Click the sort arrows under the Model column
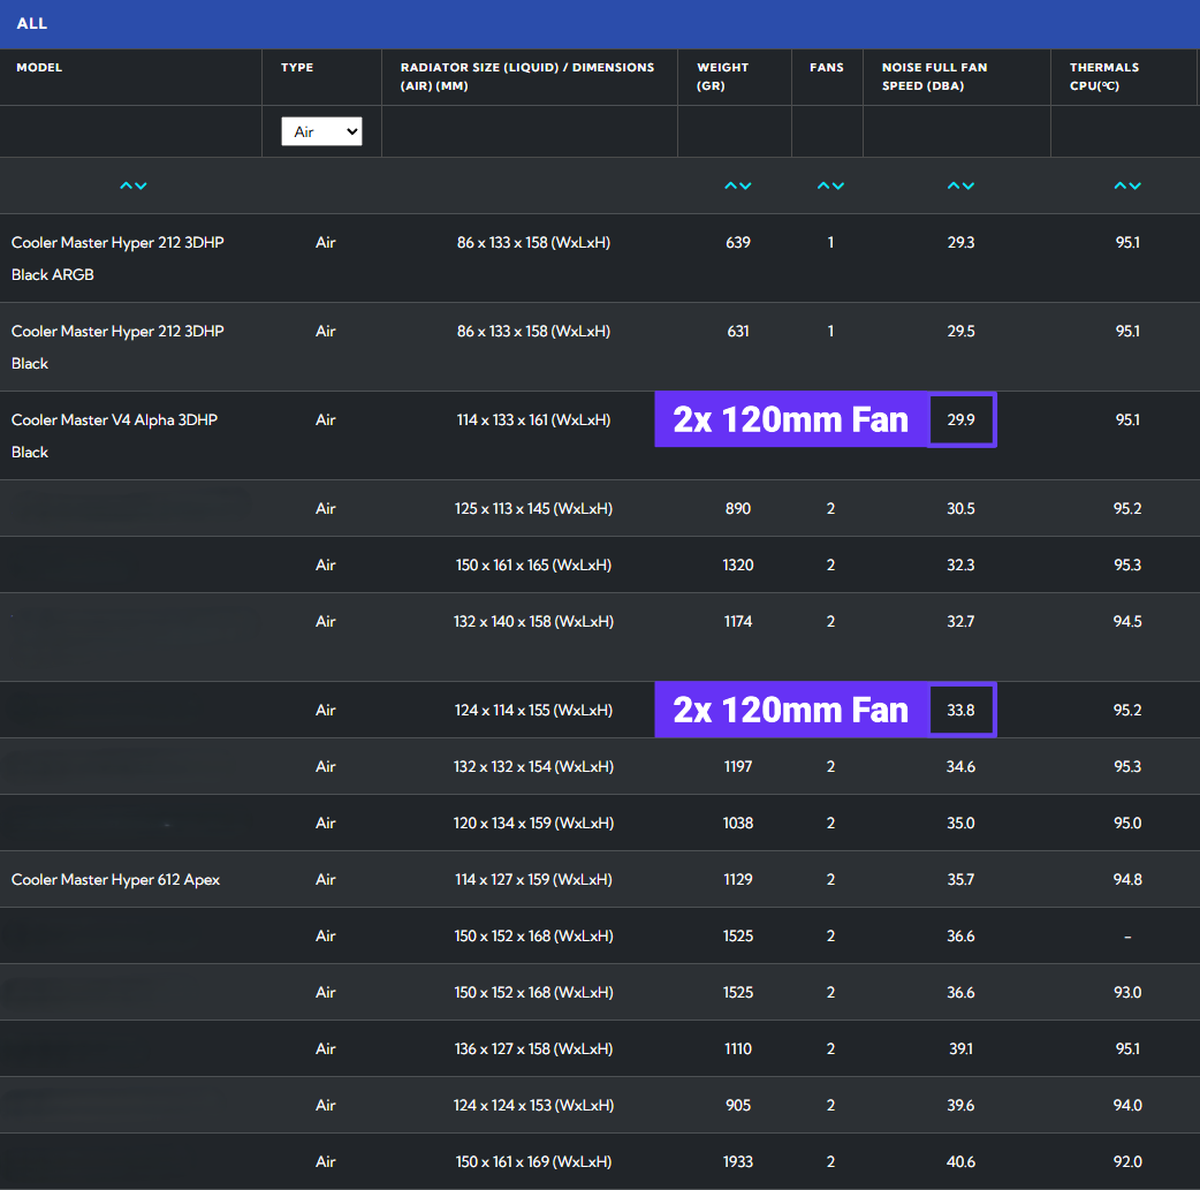This screenshot has height=1190, width=1200. (x=133, y=186)
